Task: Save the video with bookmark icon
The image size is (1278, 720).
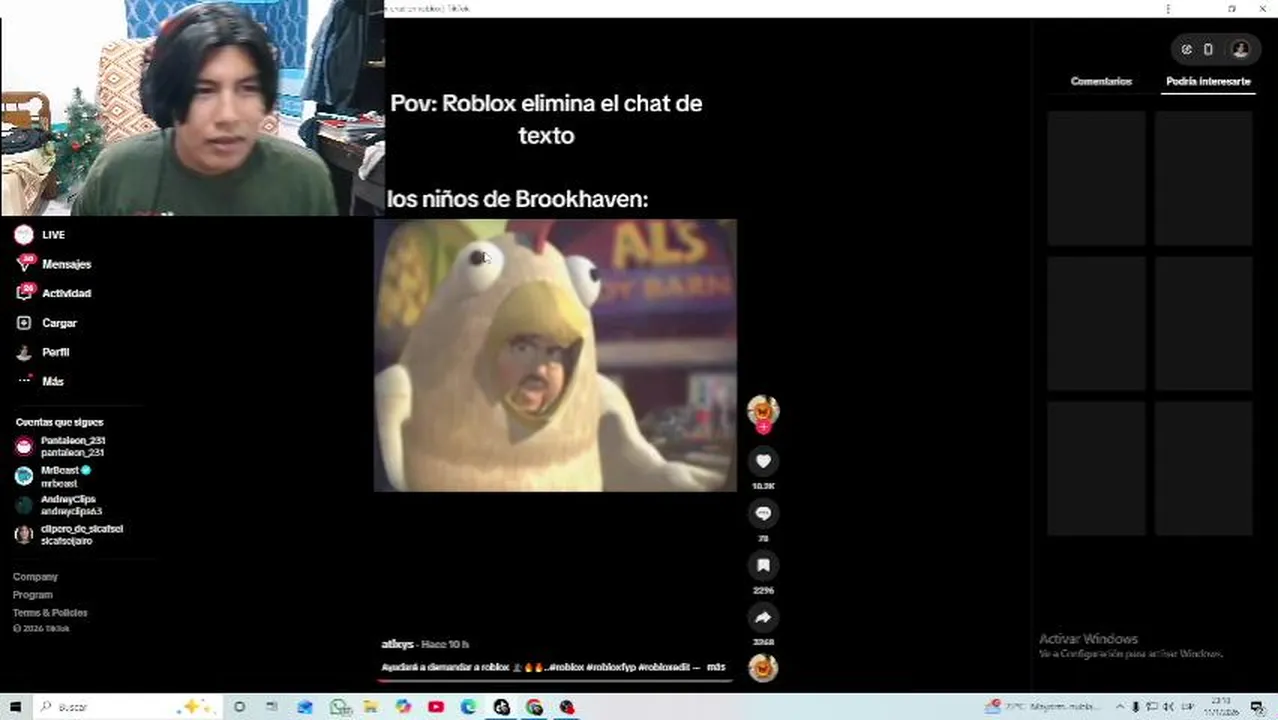Action: click(763, 565)
